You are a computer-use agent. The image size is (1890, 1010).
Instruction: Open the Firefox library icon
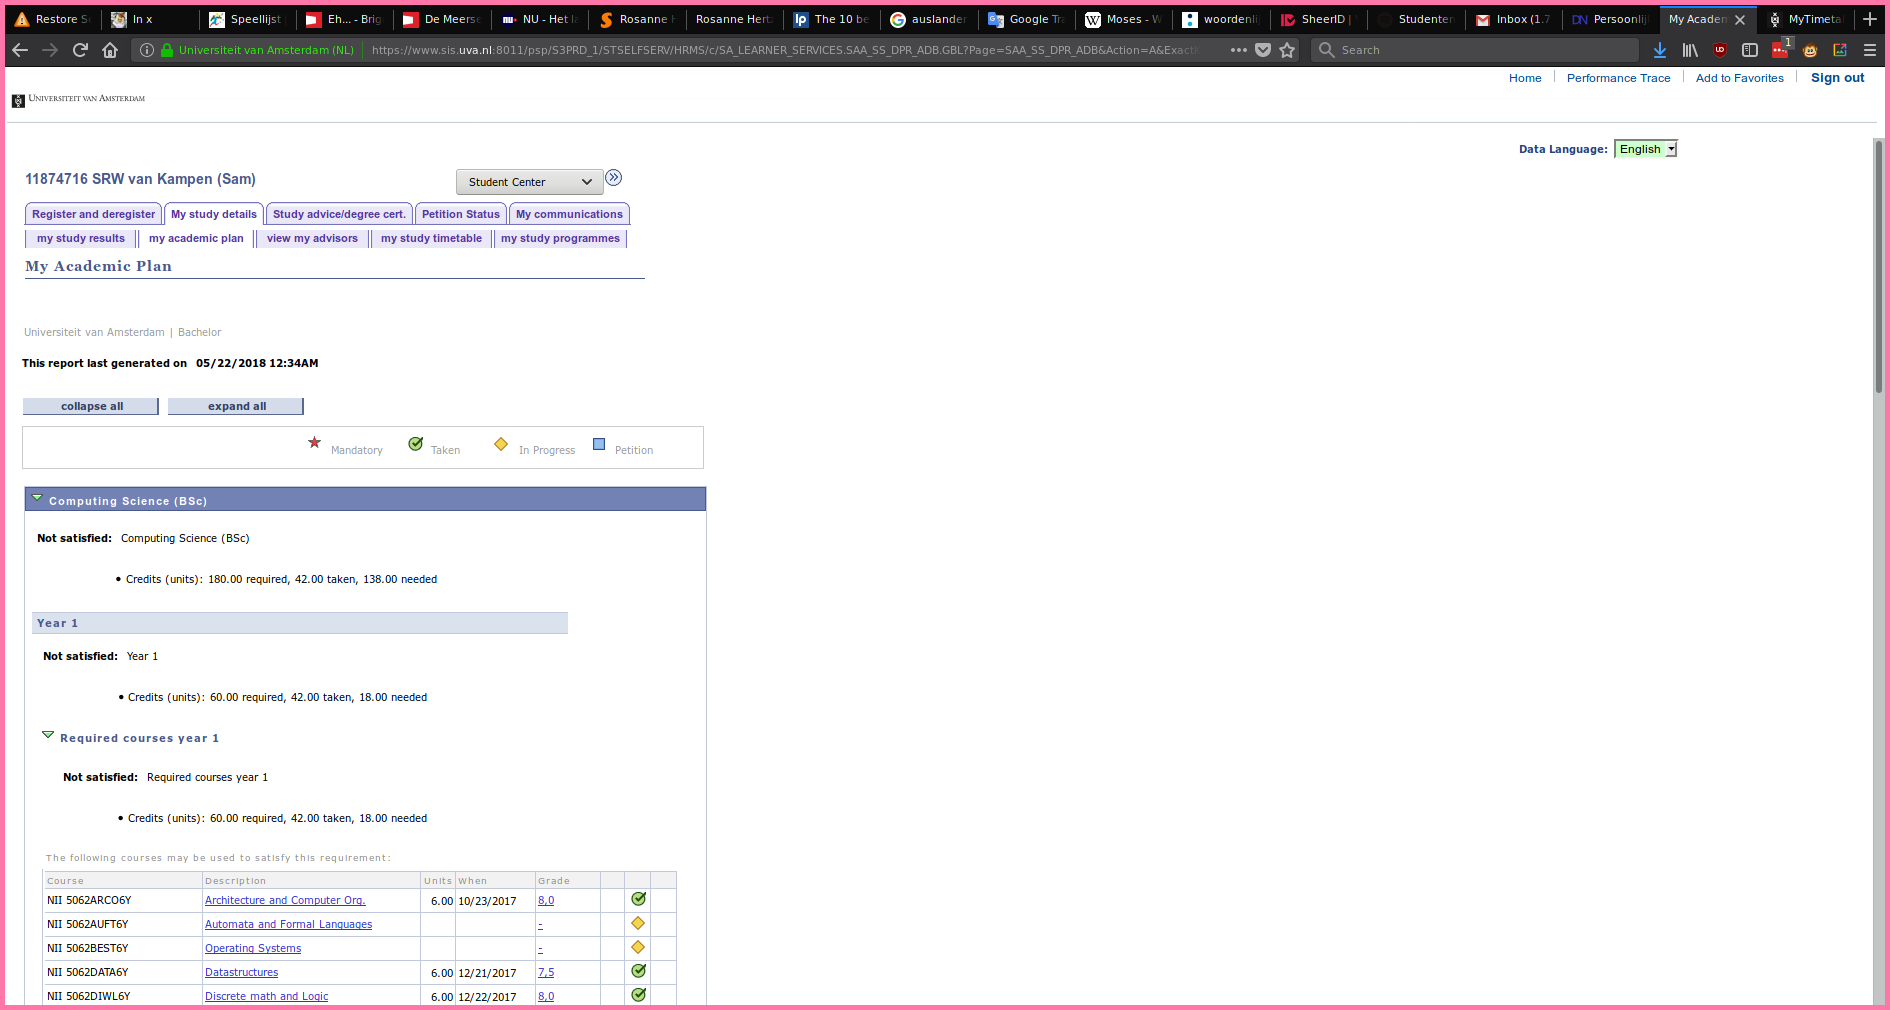[x=1690, y=50]
